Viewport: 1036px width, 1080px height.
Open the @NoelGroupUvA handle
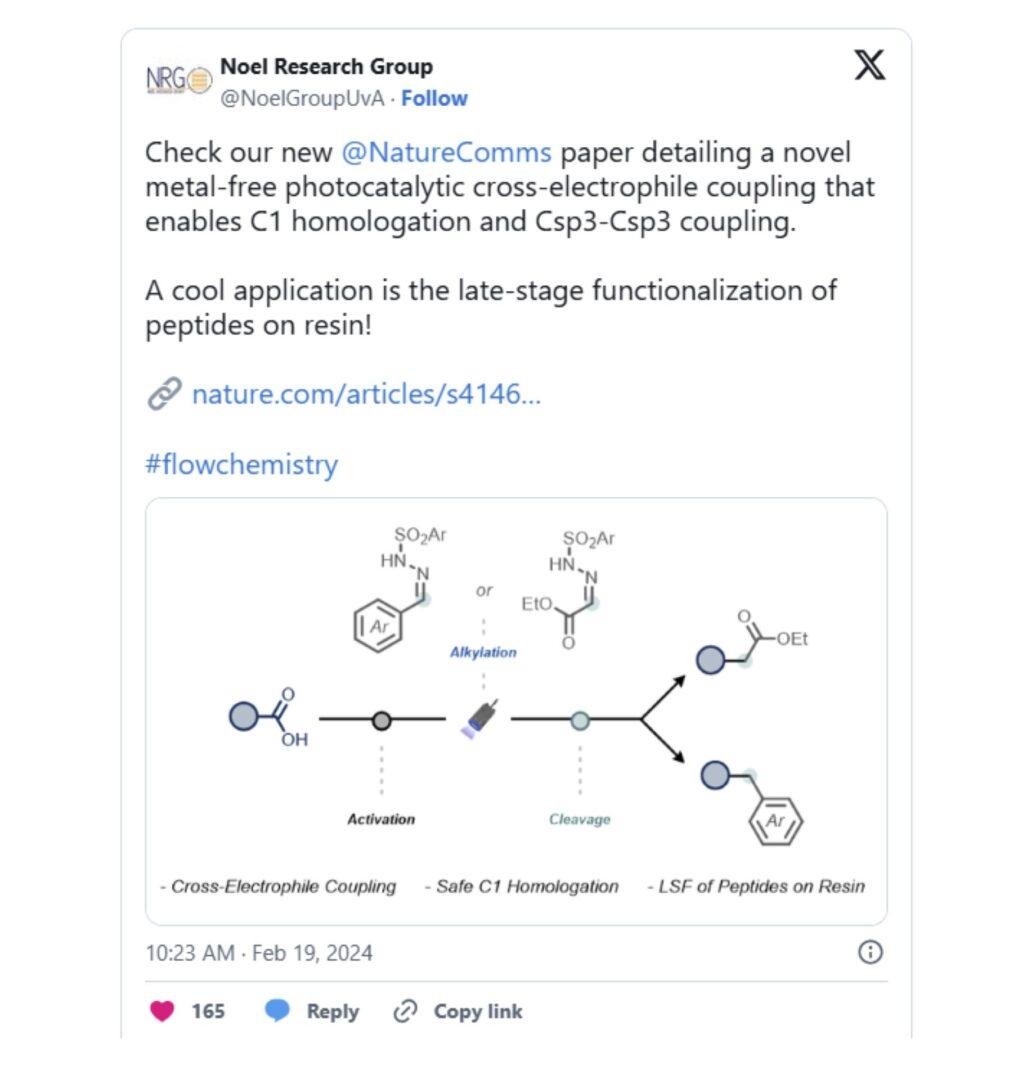coord(302,98)
